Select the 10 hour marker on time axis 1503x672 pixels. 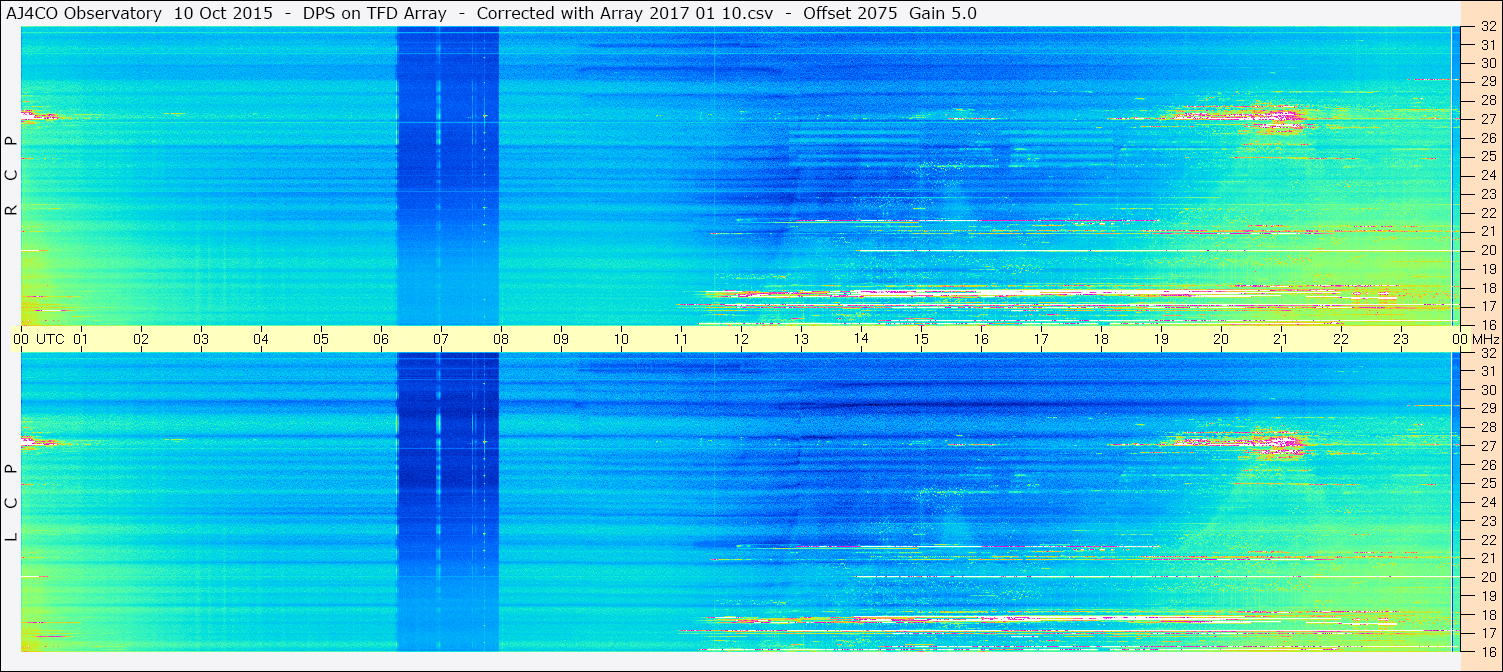(x=621, y=339)
